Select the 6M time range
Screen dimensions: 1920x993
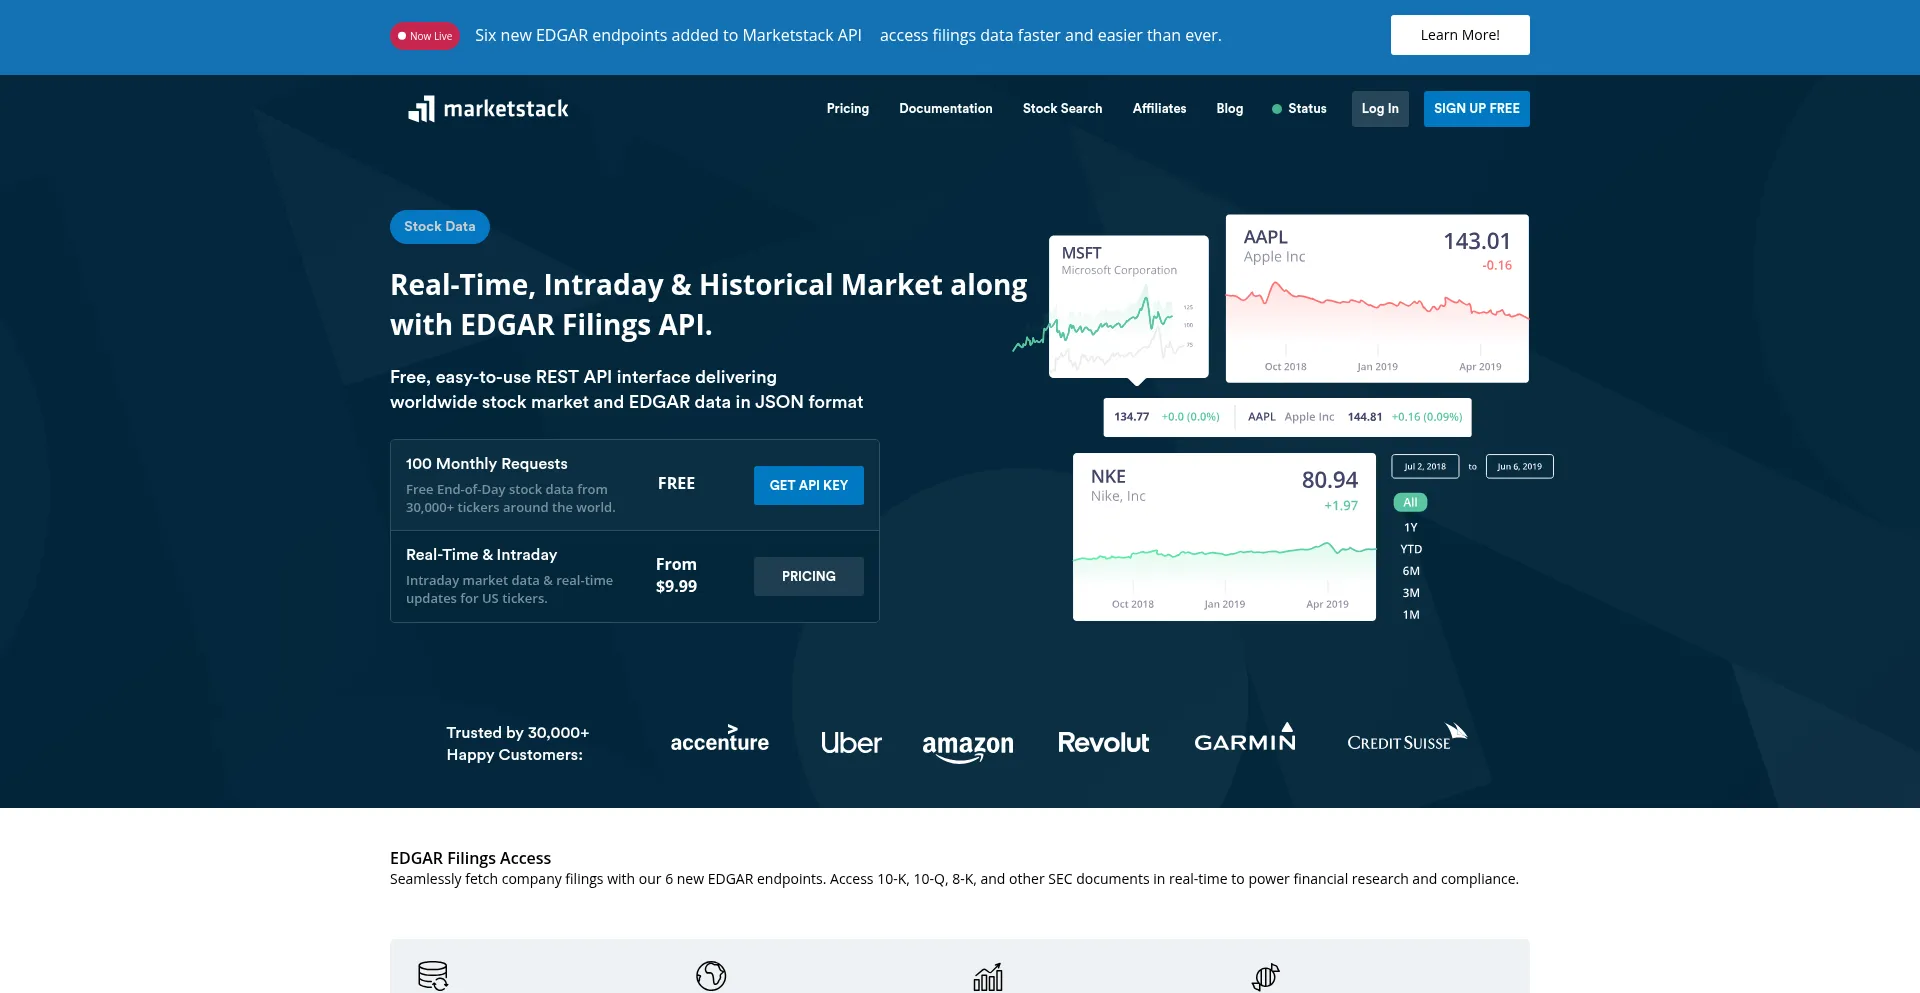tap(1410, 571)
